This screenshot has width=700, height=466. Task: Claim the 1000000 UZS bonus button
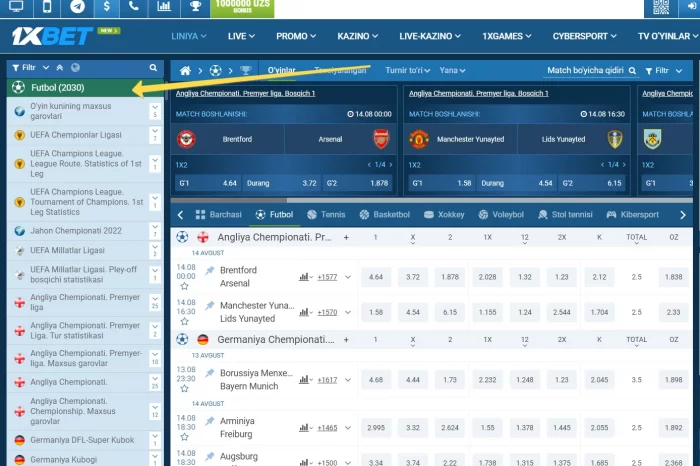coord(242,7)
